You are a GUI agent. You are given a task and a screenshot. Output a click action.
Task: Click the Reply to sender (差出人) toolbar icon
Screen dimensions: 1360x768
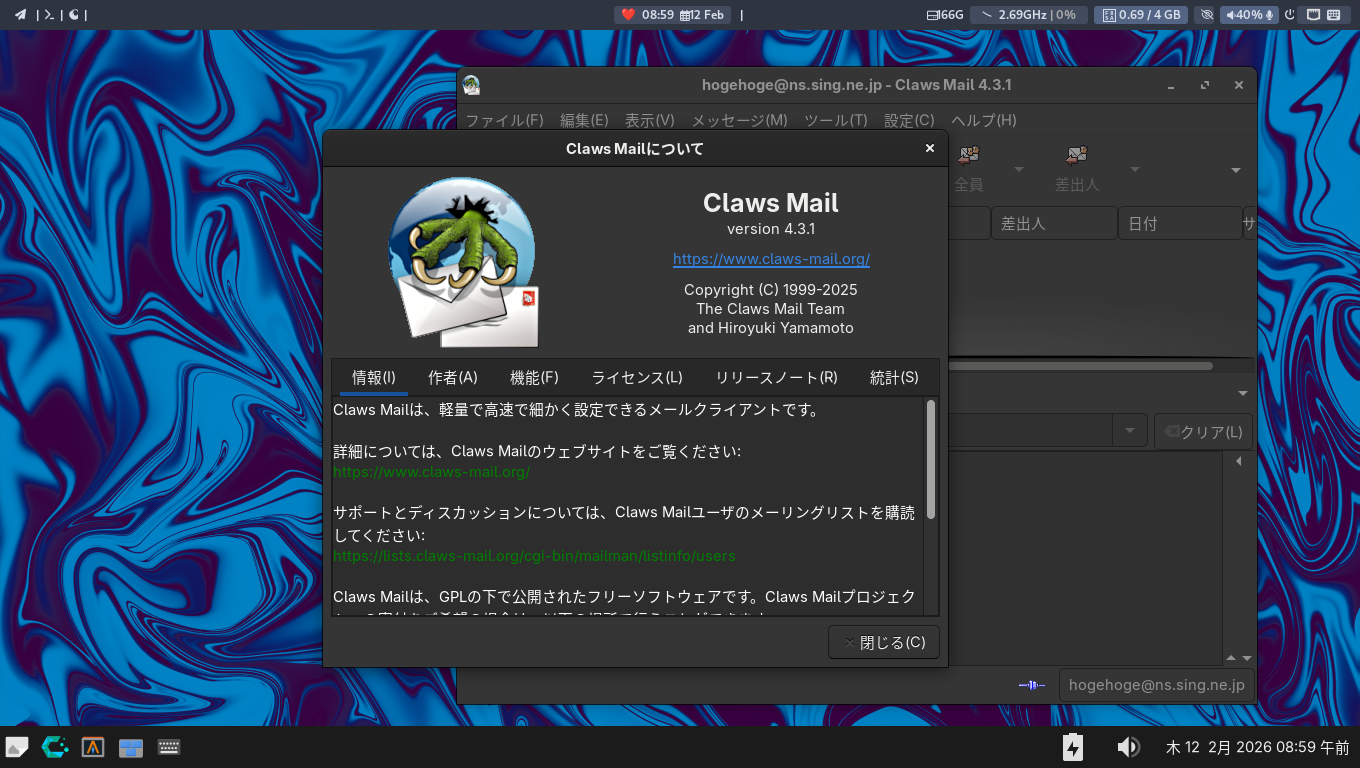click(1077, 155)
